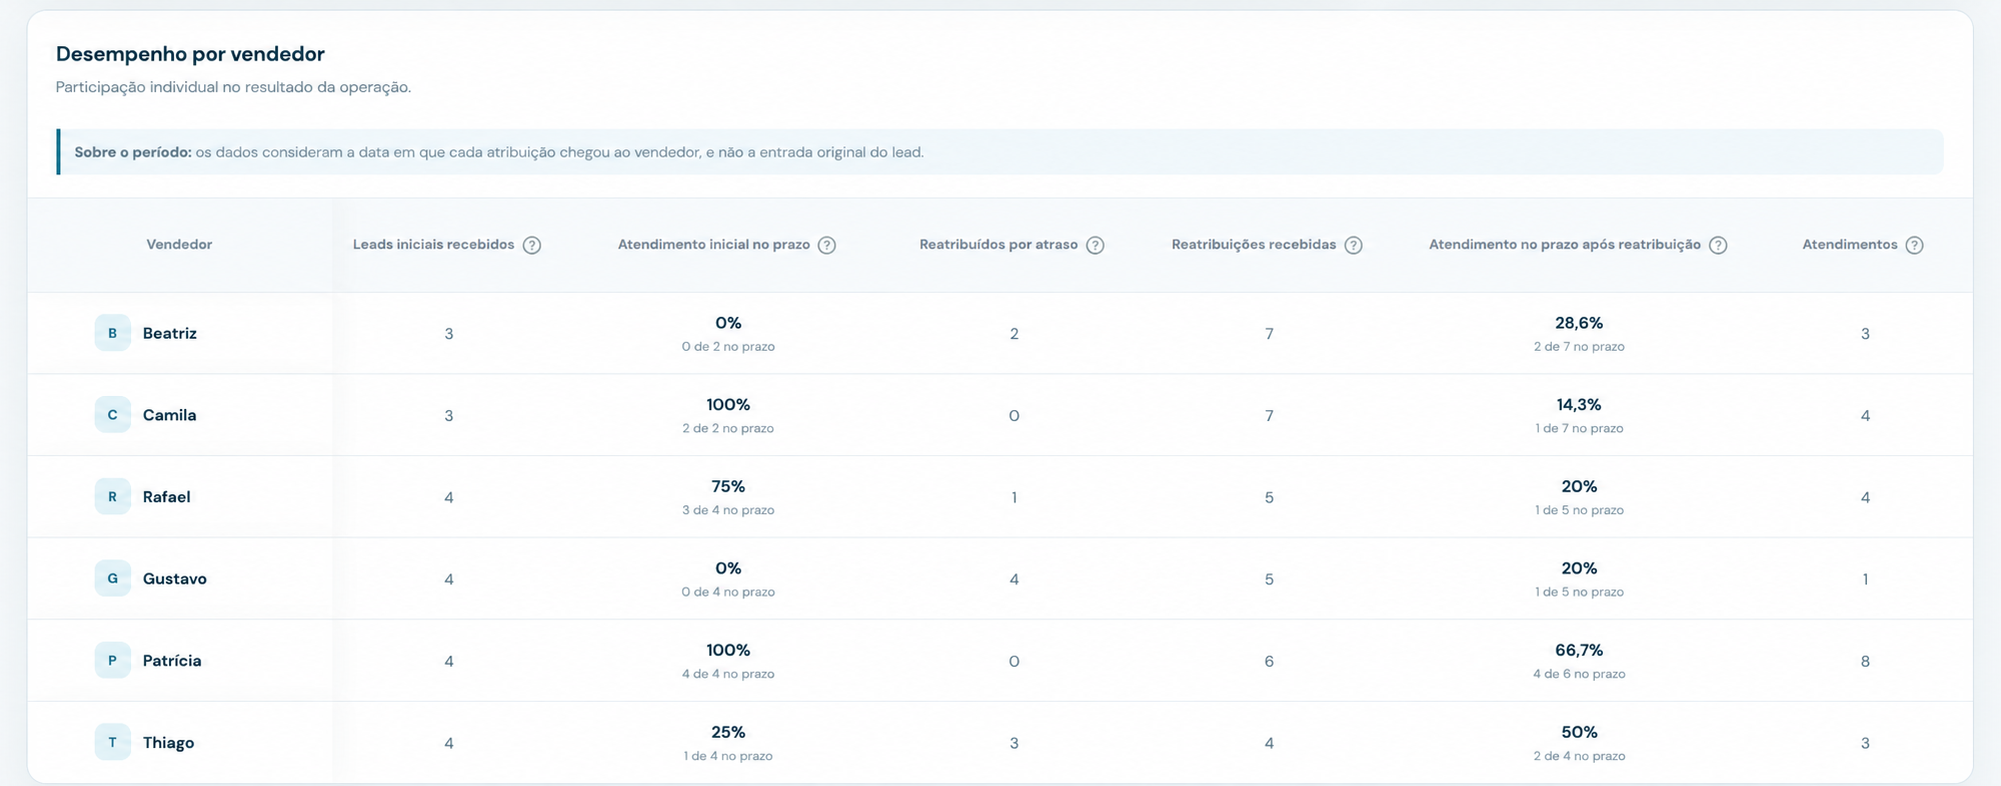Click help icon beside Leads iniciais recebidos
The height and width of the screenshot is (786, 2001).
coord(532,245)
